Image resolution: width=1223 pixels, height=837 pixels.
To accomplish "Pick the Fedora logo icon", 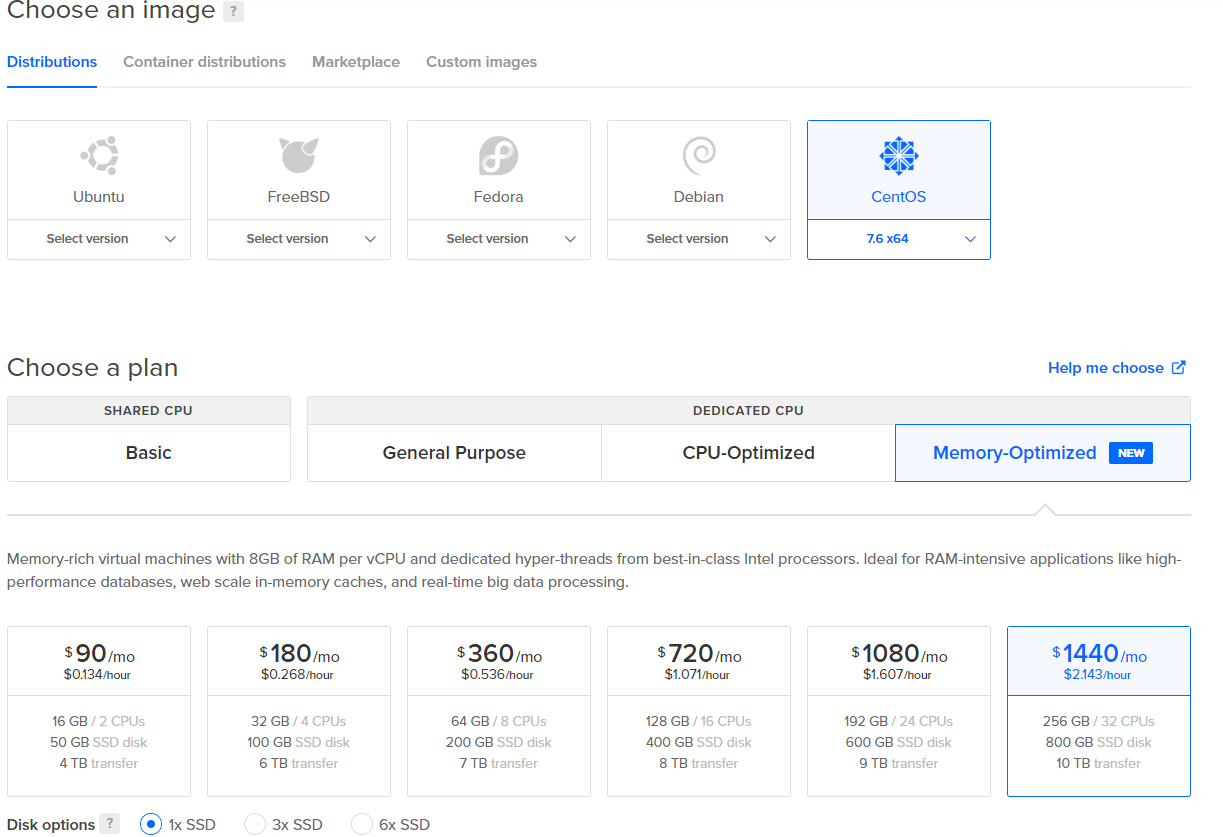I will (498, 156).
